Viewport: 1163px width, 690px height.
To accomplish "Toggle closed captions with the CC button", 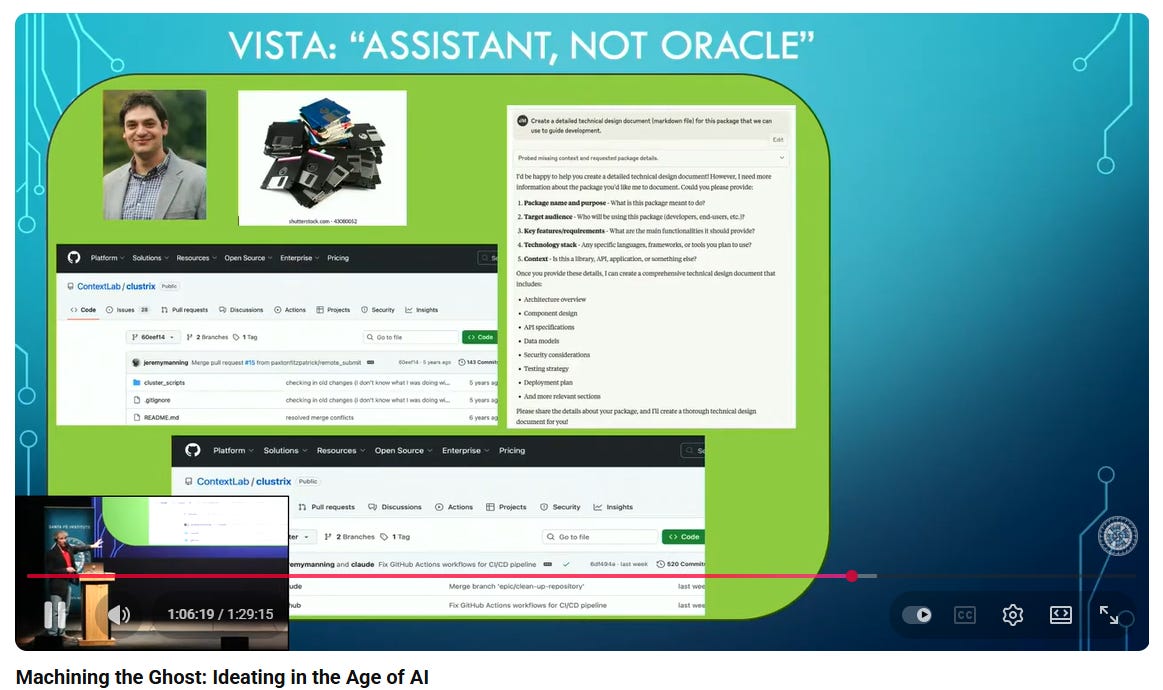I will [964, 615].
